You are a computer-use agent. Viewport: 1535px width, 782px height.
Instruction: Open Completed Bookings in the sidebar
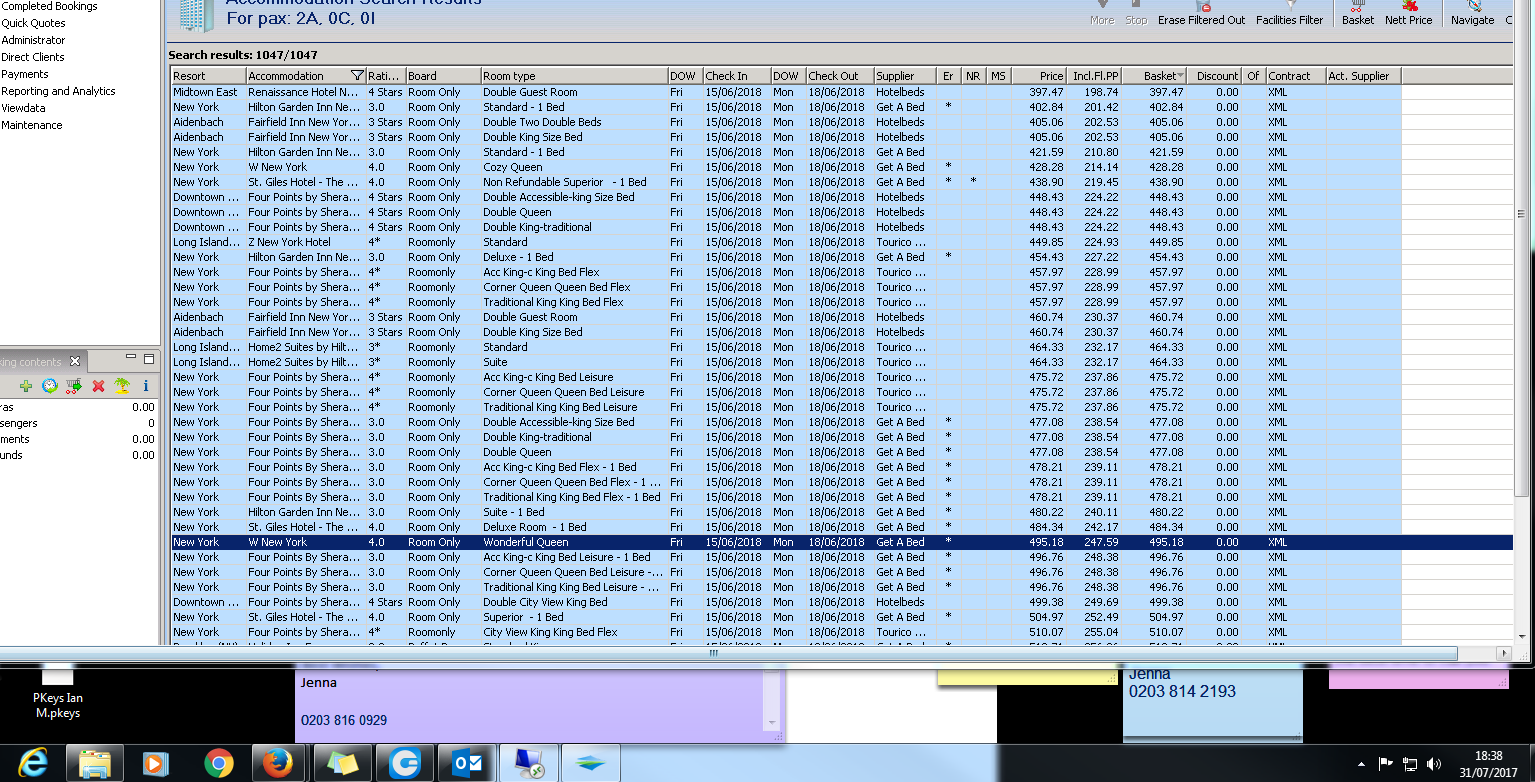click(x=49, y=6)
